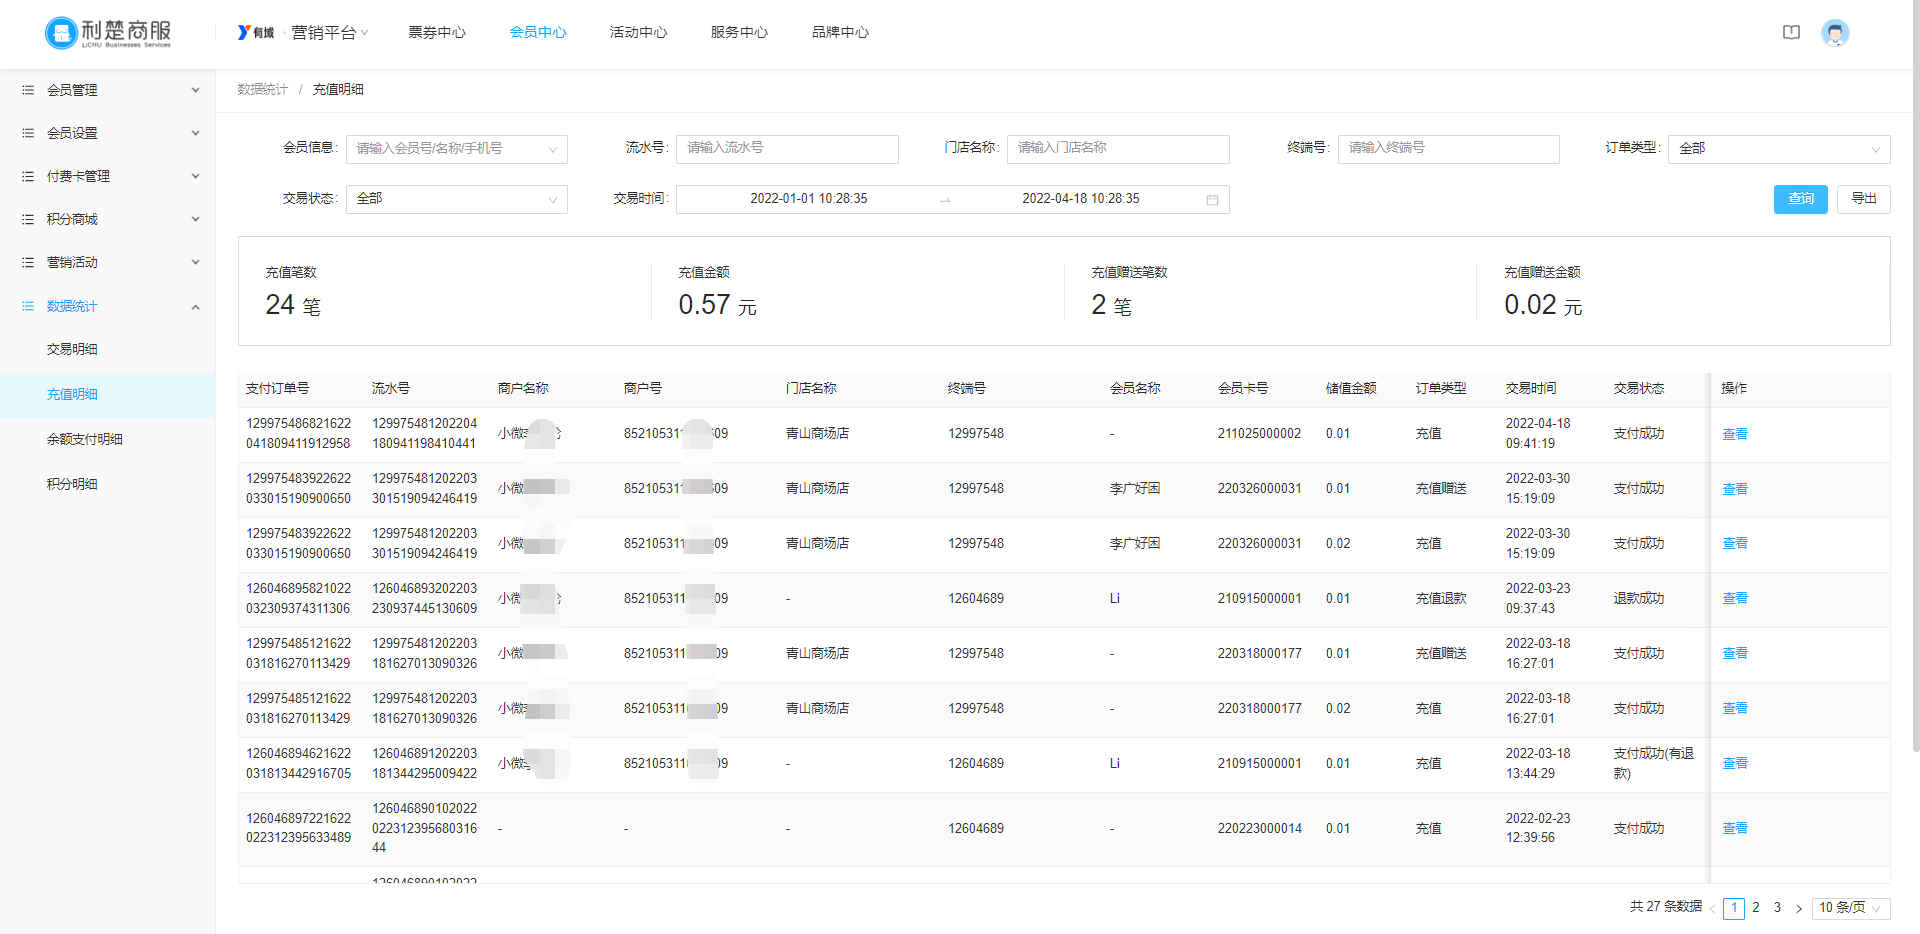Image resolution: width=1920 pixels, height=934 pixels.
Task: Click the 查询 button
Action: point(1801,199)
